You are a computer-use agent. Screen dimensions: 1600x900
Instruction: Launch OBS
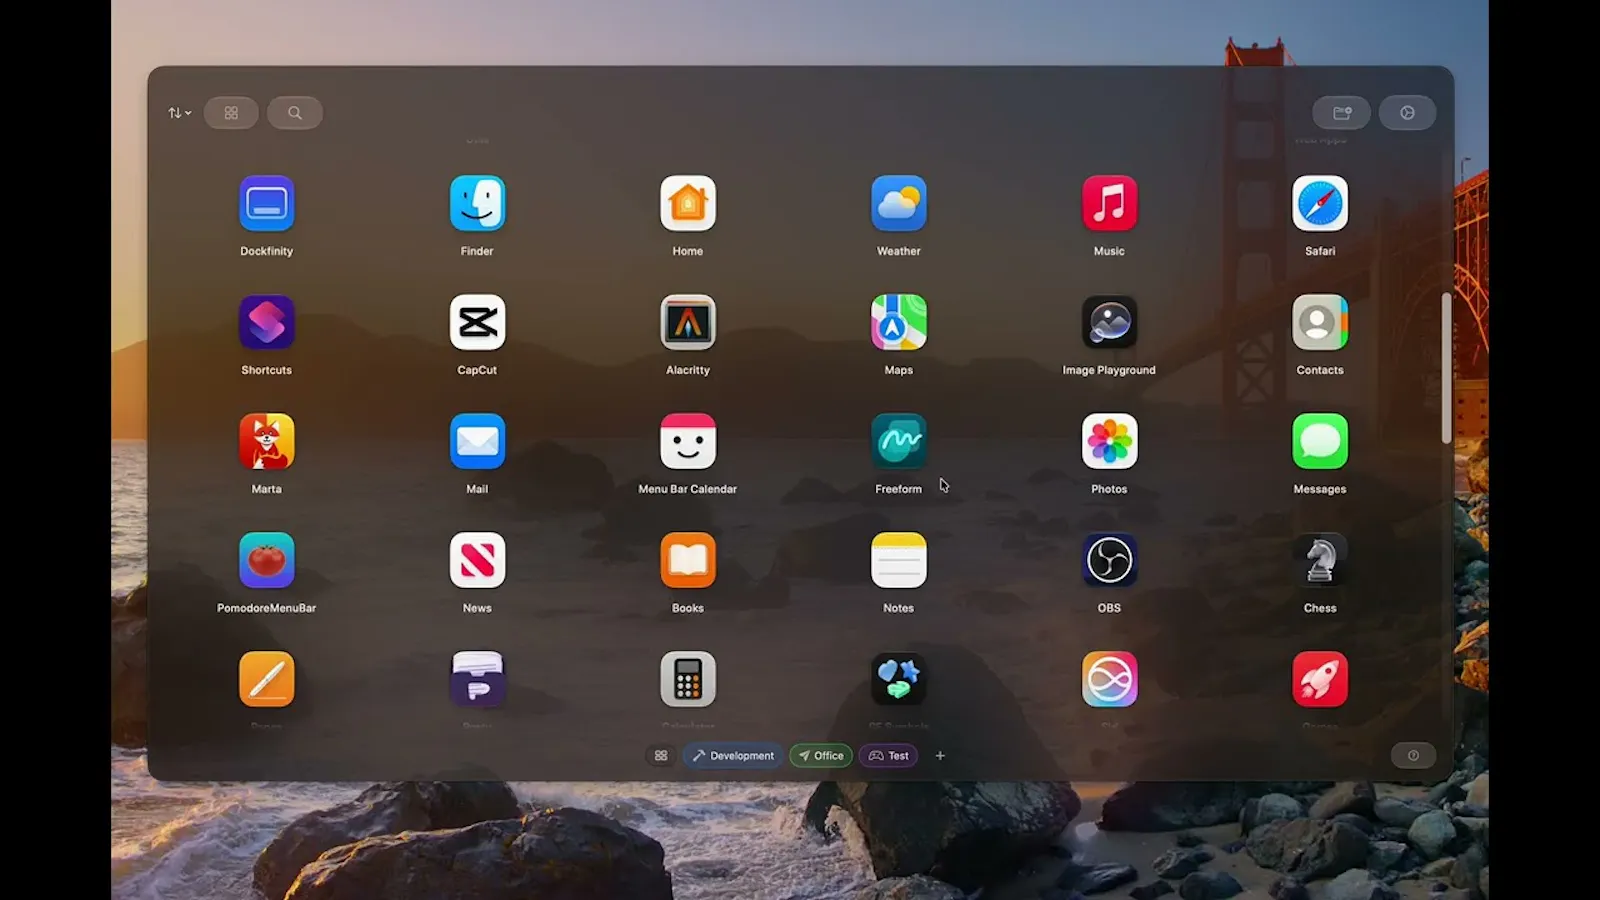pyautogui.click(x=1109, y=561)
